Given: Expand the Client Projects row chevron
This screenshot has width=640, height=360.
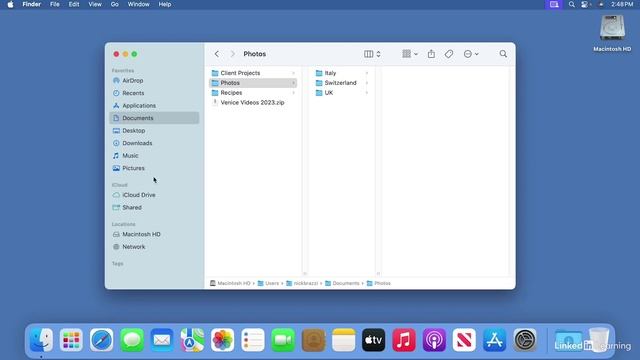Looking at the screenshot, I should (293, 73).
